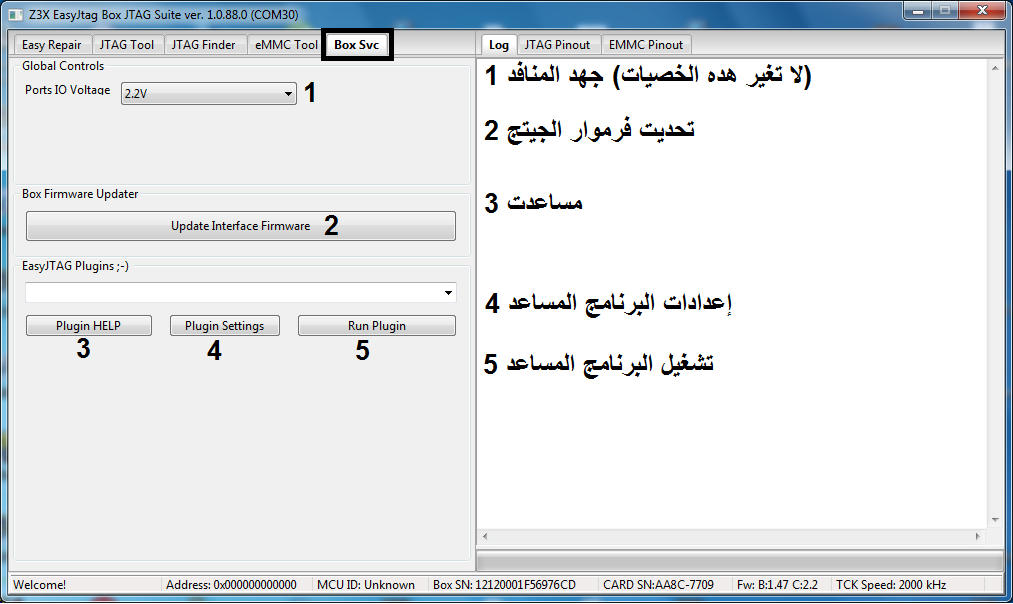Screen dimensions: 1013x604
Task: Click the Plugin HELP button
Action: (x=89, y=326)
